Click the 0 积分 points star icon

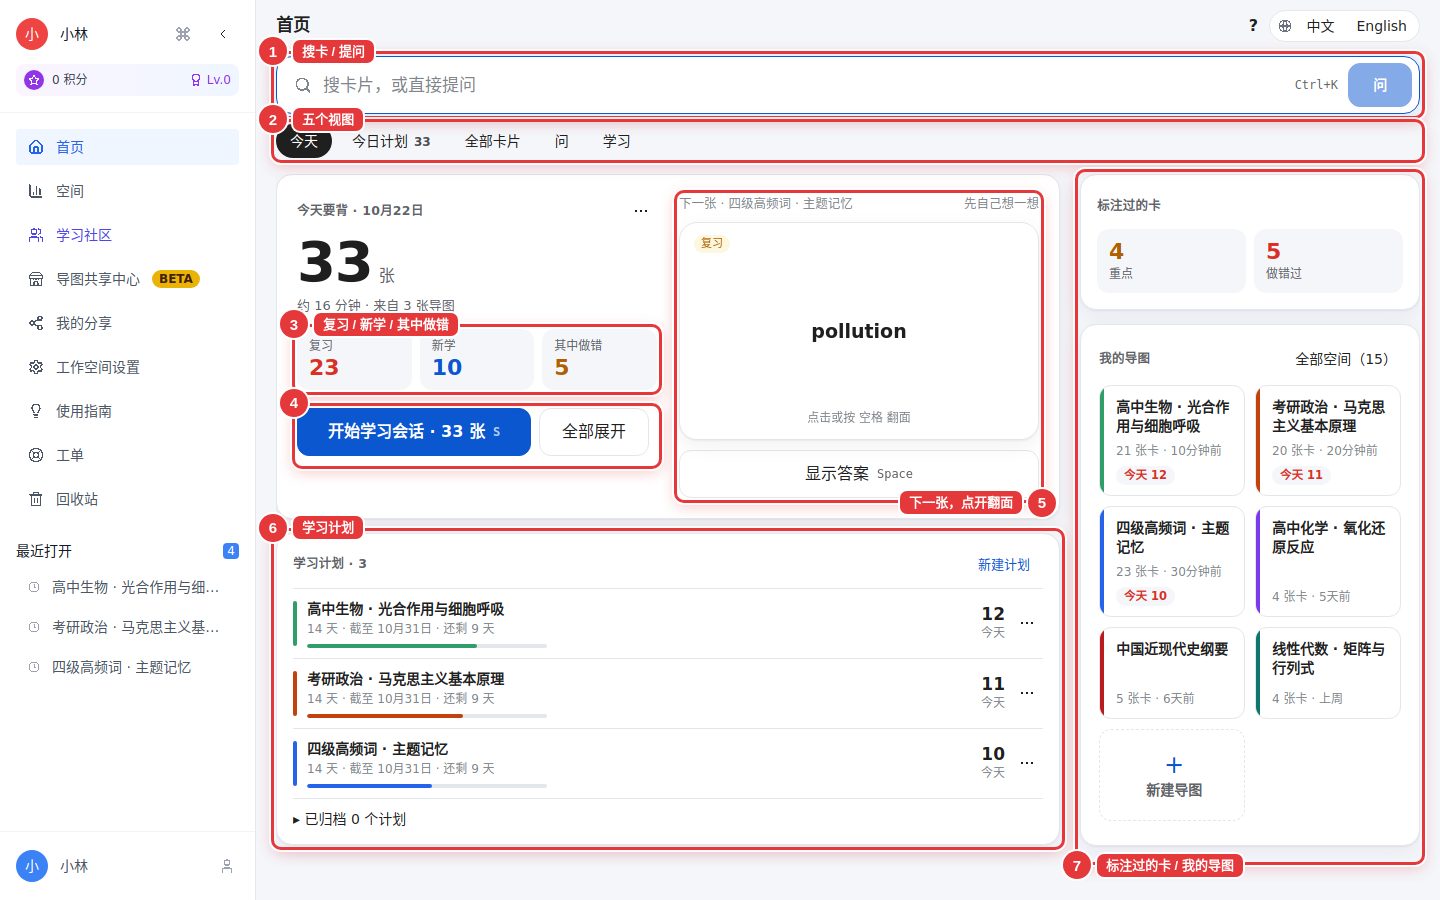[34, 80]
